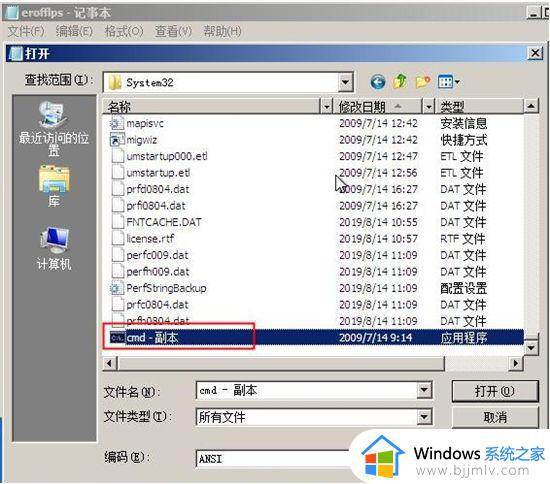This screenshot has width=550, height=484.
Task: Select the file name prfi0804.dat
Action: [156, 206]
